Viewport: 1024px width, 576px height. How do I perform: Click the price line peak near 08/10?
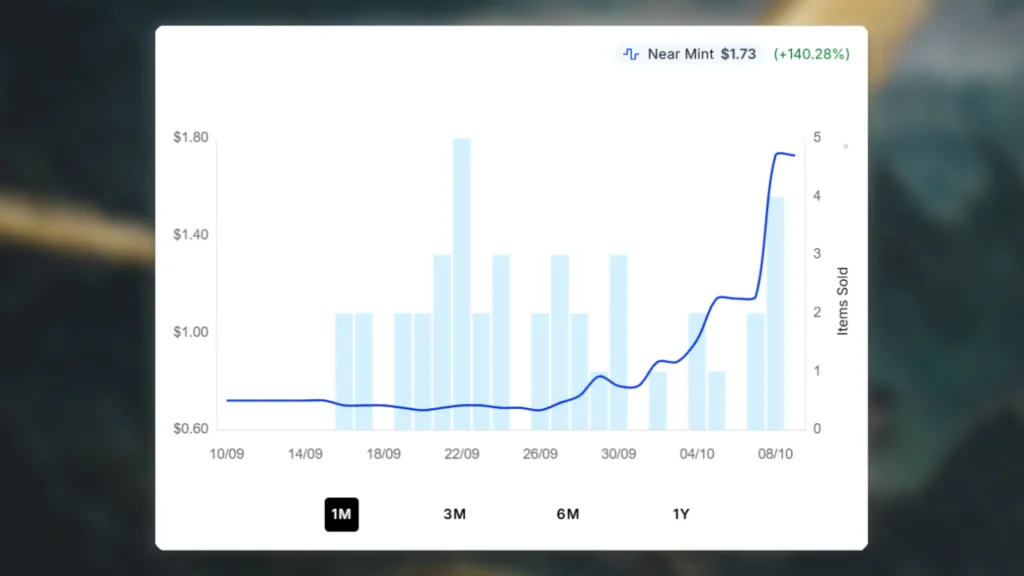779,153
